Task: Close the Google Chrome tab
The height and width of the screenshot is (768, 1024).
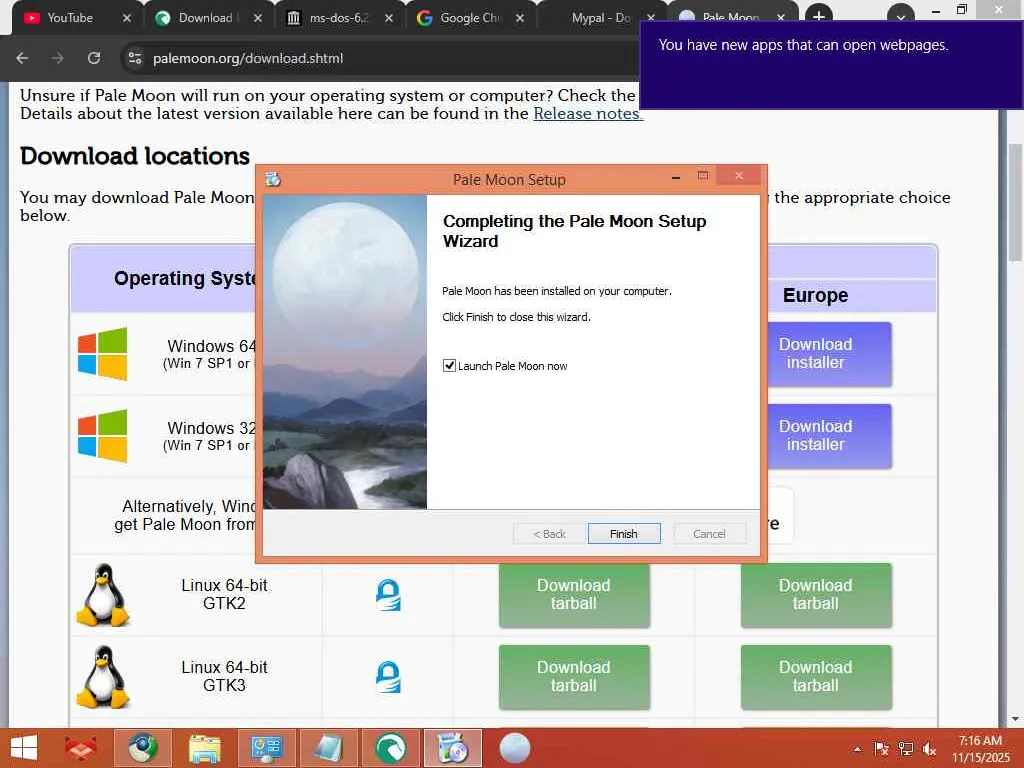Action: (520, 18)
